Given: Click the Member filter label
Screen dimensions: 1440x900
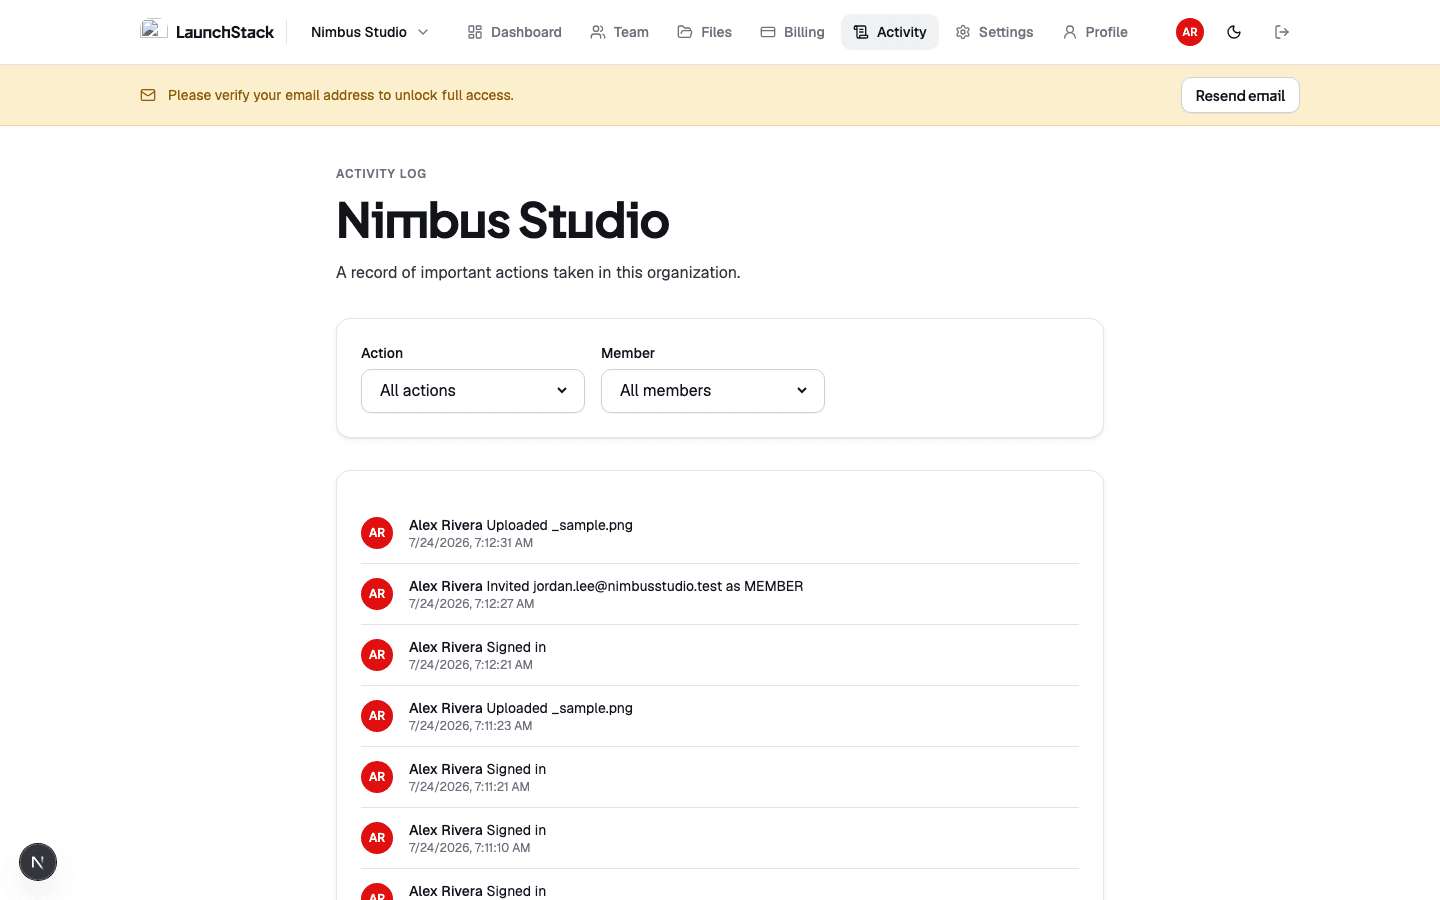Looking at the screenshot, I should (628, 353).
